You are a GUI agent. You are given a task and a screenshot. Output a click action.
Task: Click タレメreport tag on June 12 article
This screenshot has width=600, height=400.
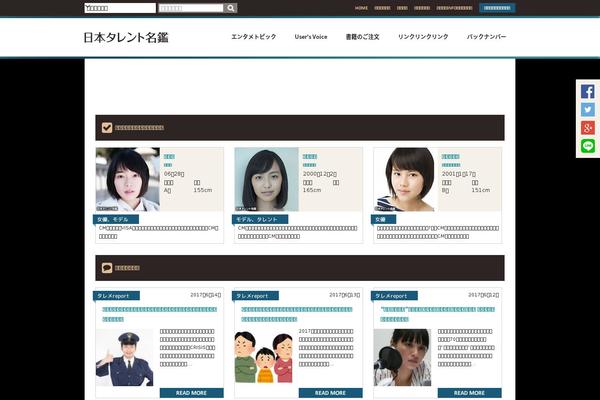click(394, 296)
